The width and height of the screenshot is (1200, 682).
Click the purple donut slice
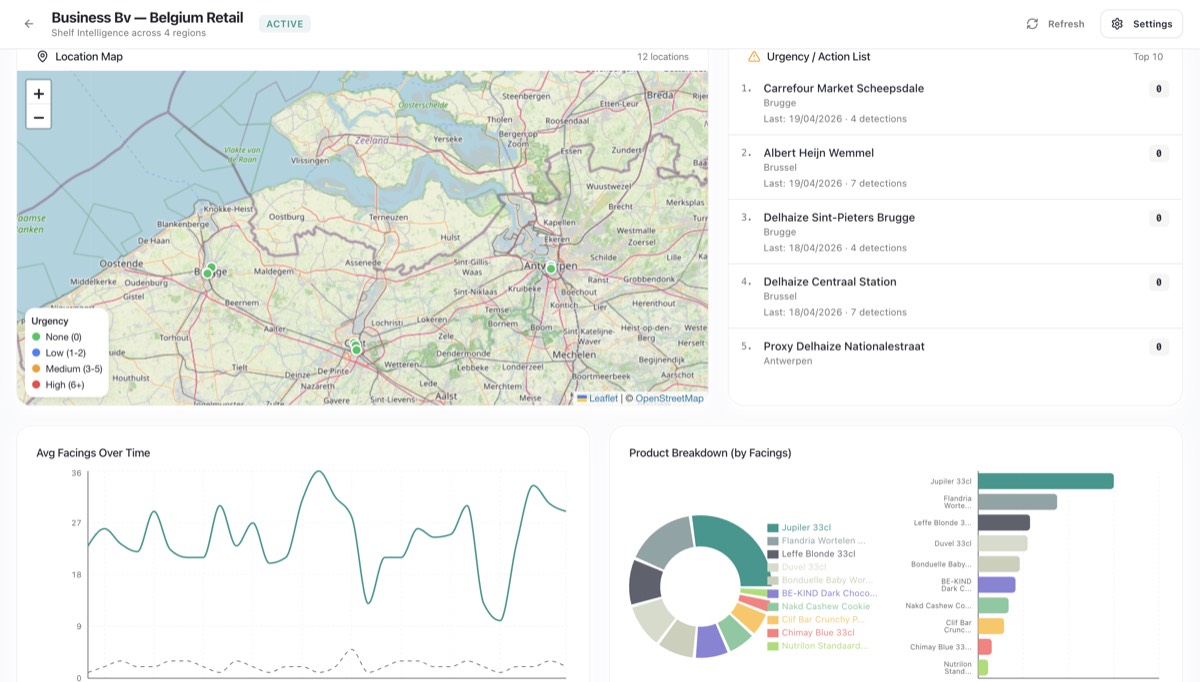(x=710, y=641)
